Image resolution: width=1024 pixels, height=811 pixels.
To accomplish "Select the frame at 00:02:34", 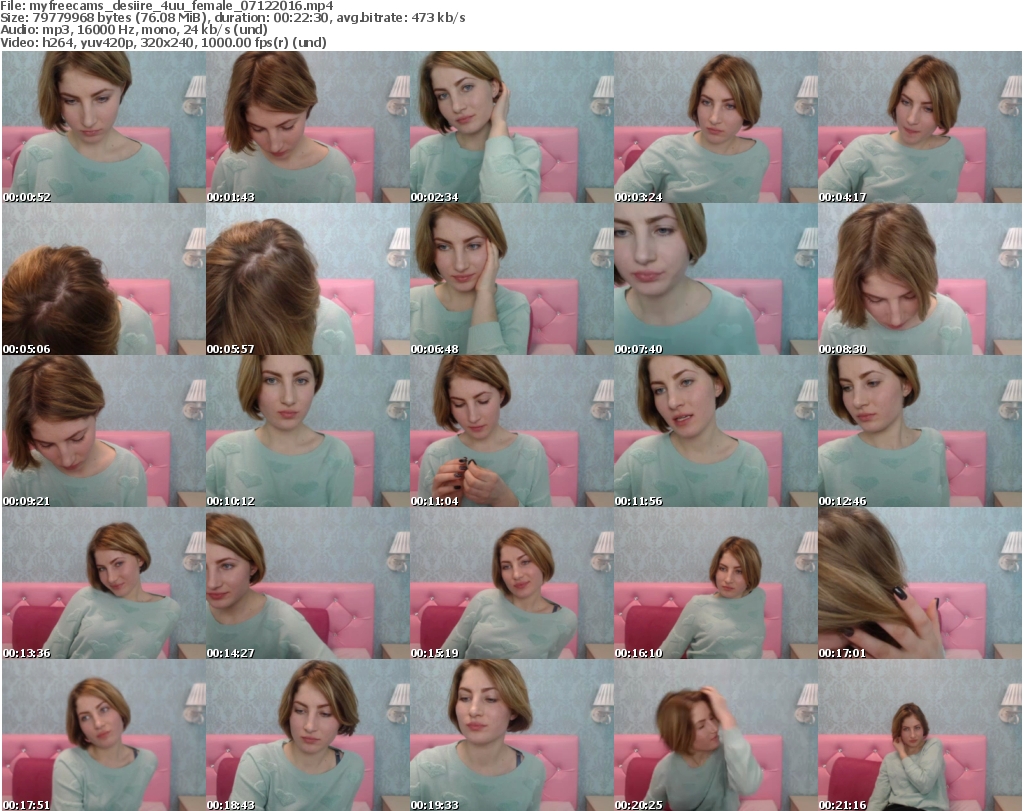I will coord(511,127).
